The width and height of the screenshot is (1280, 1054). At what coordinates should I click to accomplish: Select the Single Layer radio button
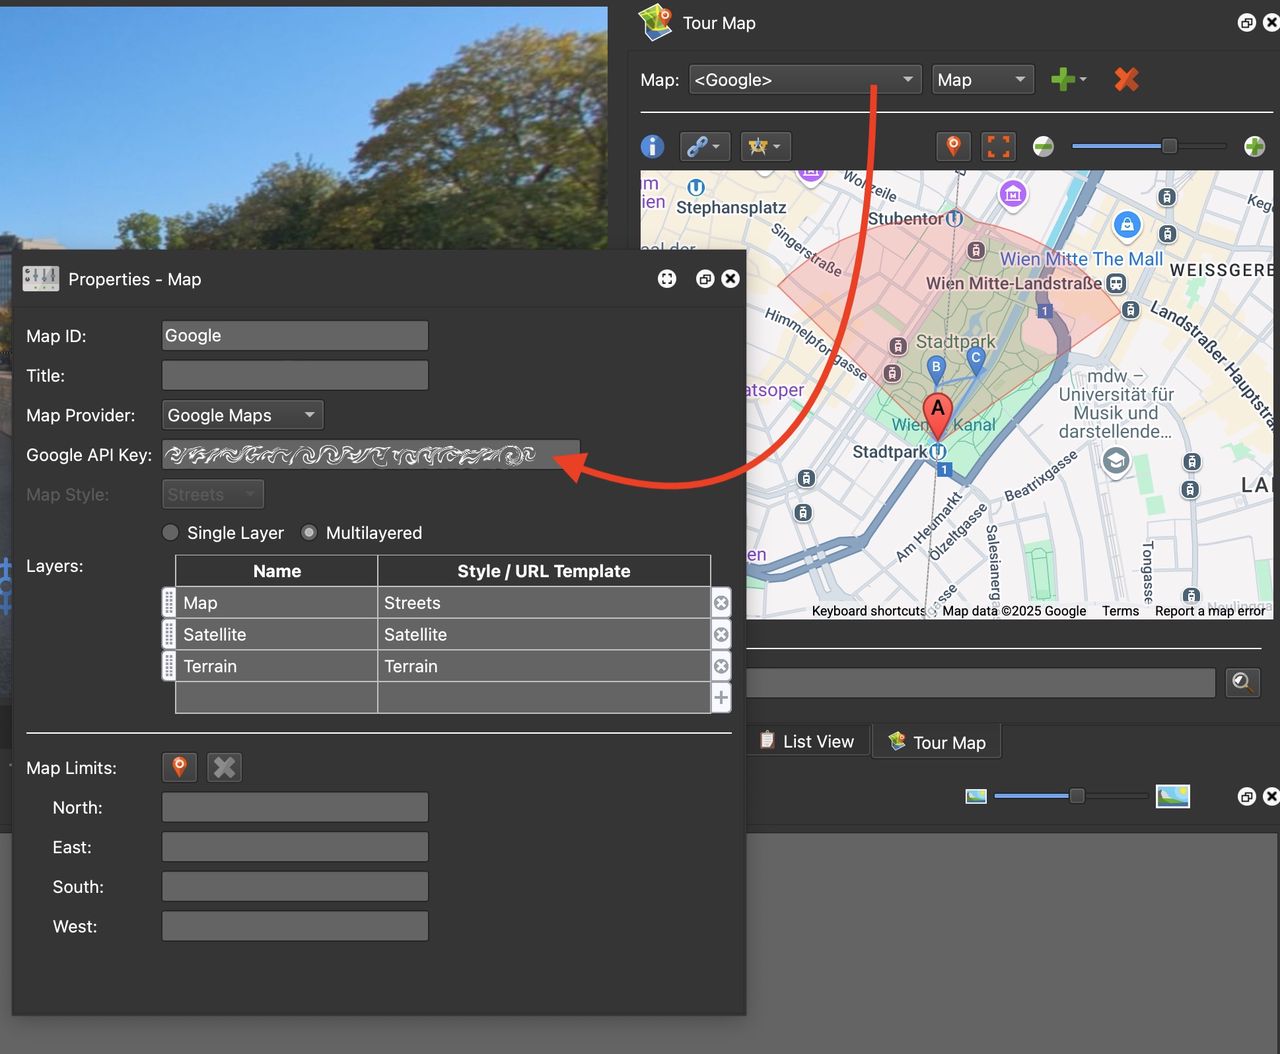(x=171, y=532)
